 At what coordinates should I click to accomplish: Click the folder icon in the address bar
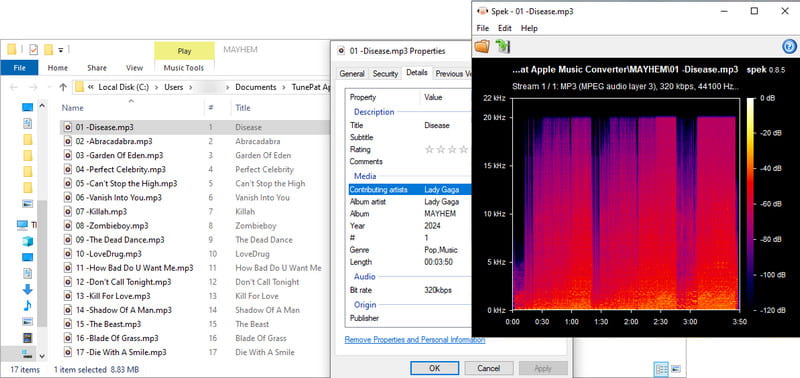(79, 87)
